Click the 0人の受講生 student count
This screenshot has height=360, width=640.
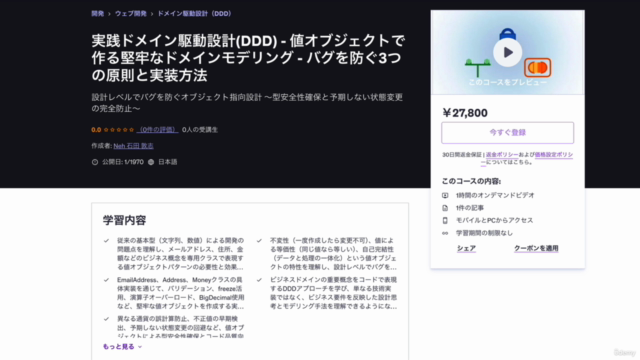pyautogui.click(x=200, y=130)
